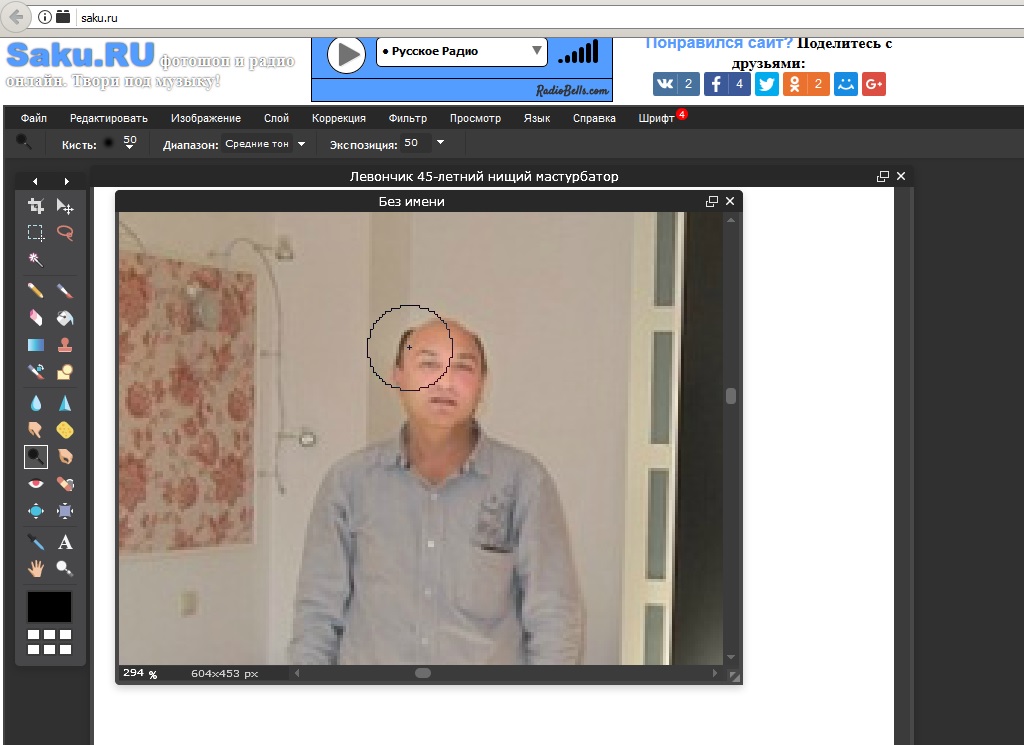Share on VK
The height and width of the screenshot is (745, 1024).
676,84
